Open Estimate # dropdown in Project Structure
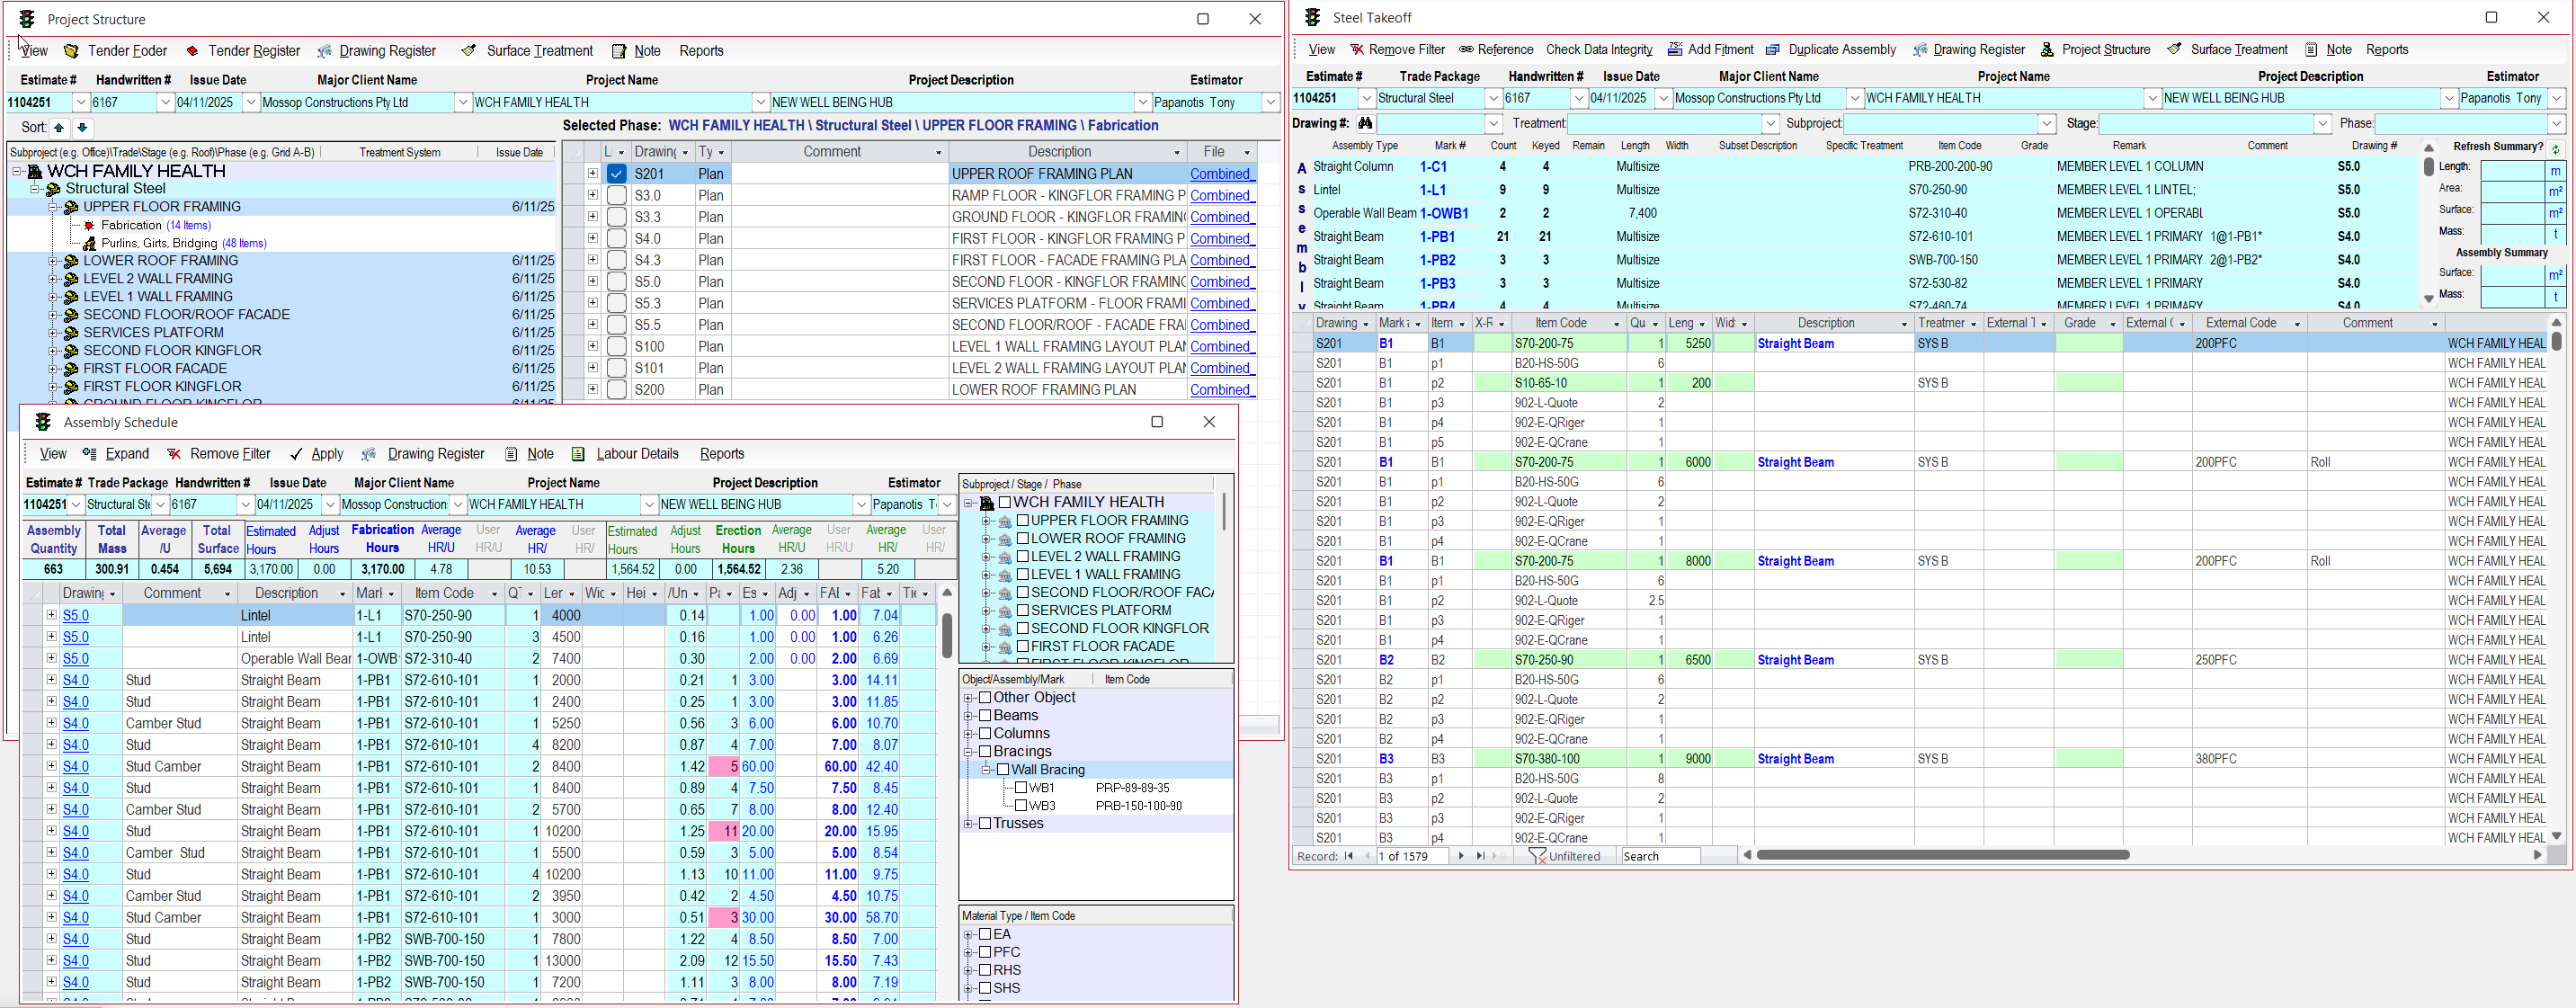2576x1008 pixels. point(81,102)
